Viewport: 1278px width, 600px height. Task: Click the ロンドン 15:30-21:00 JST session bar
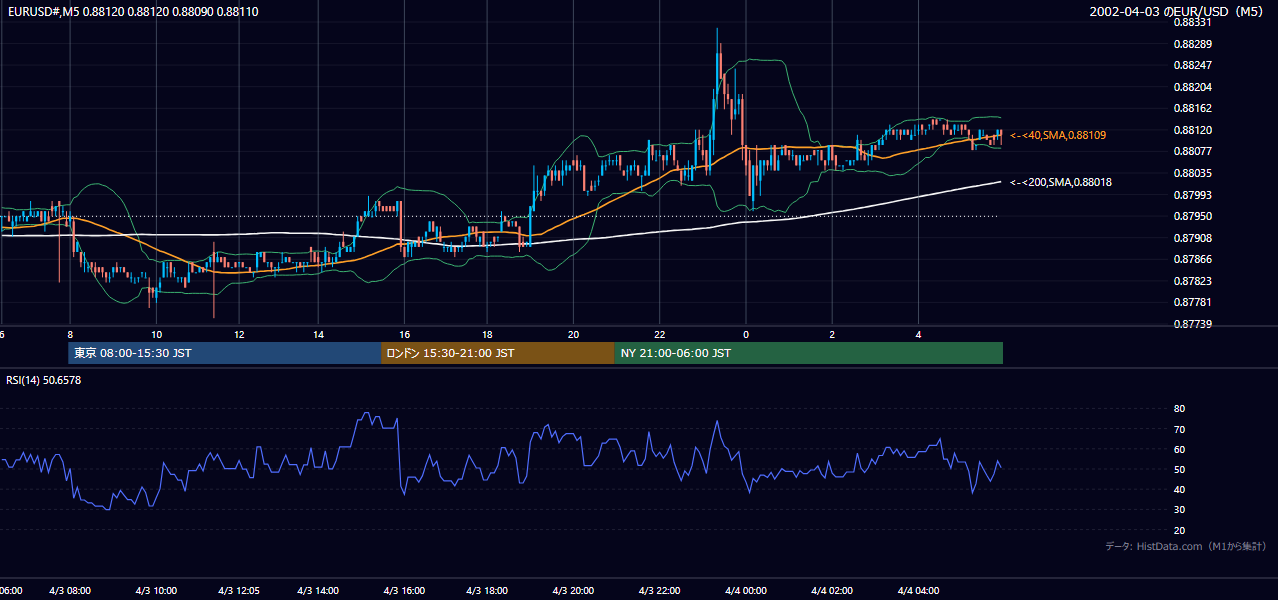(x=498, y=353)
